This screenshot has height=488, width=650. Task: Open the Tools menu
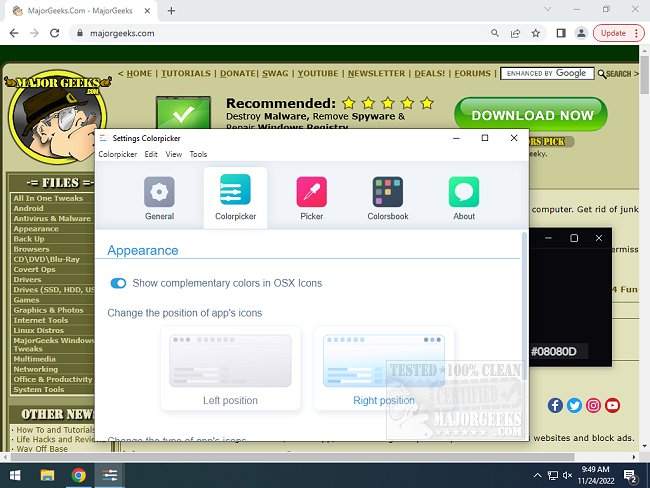point(198,154)
